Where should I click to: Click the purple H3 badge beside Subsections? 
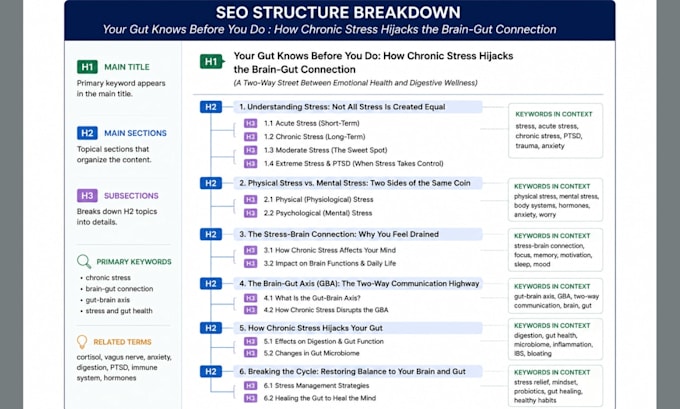(87, 196)
